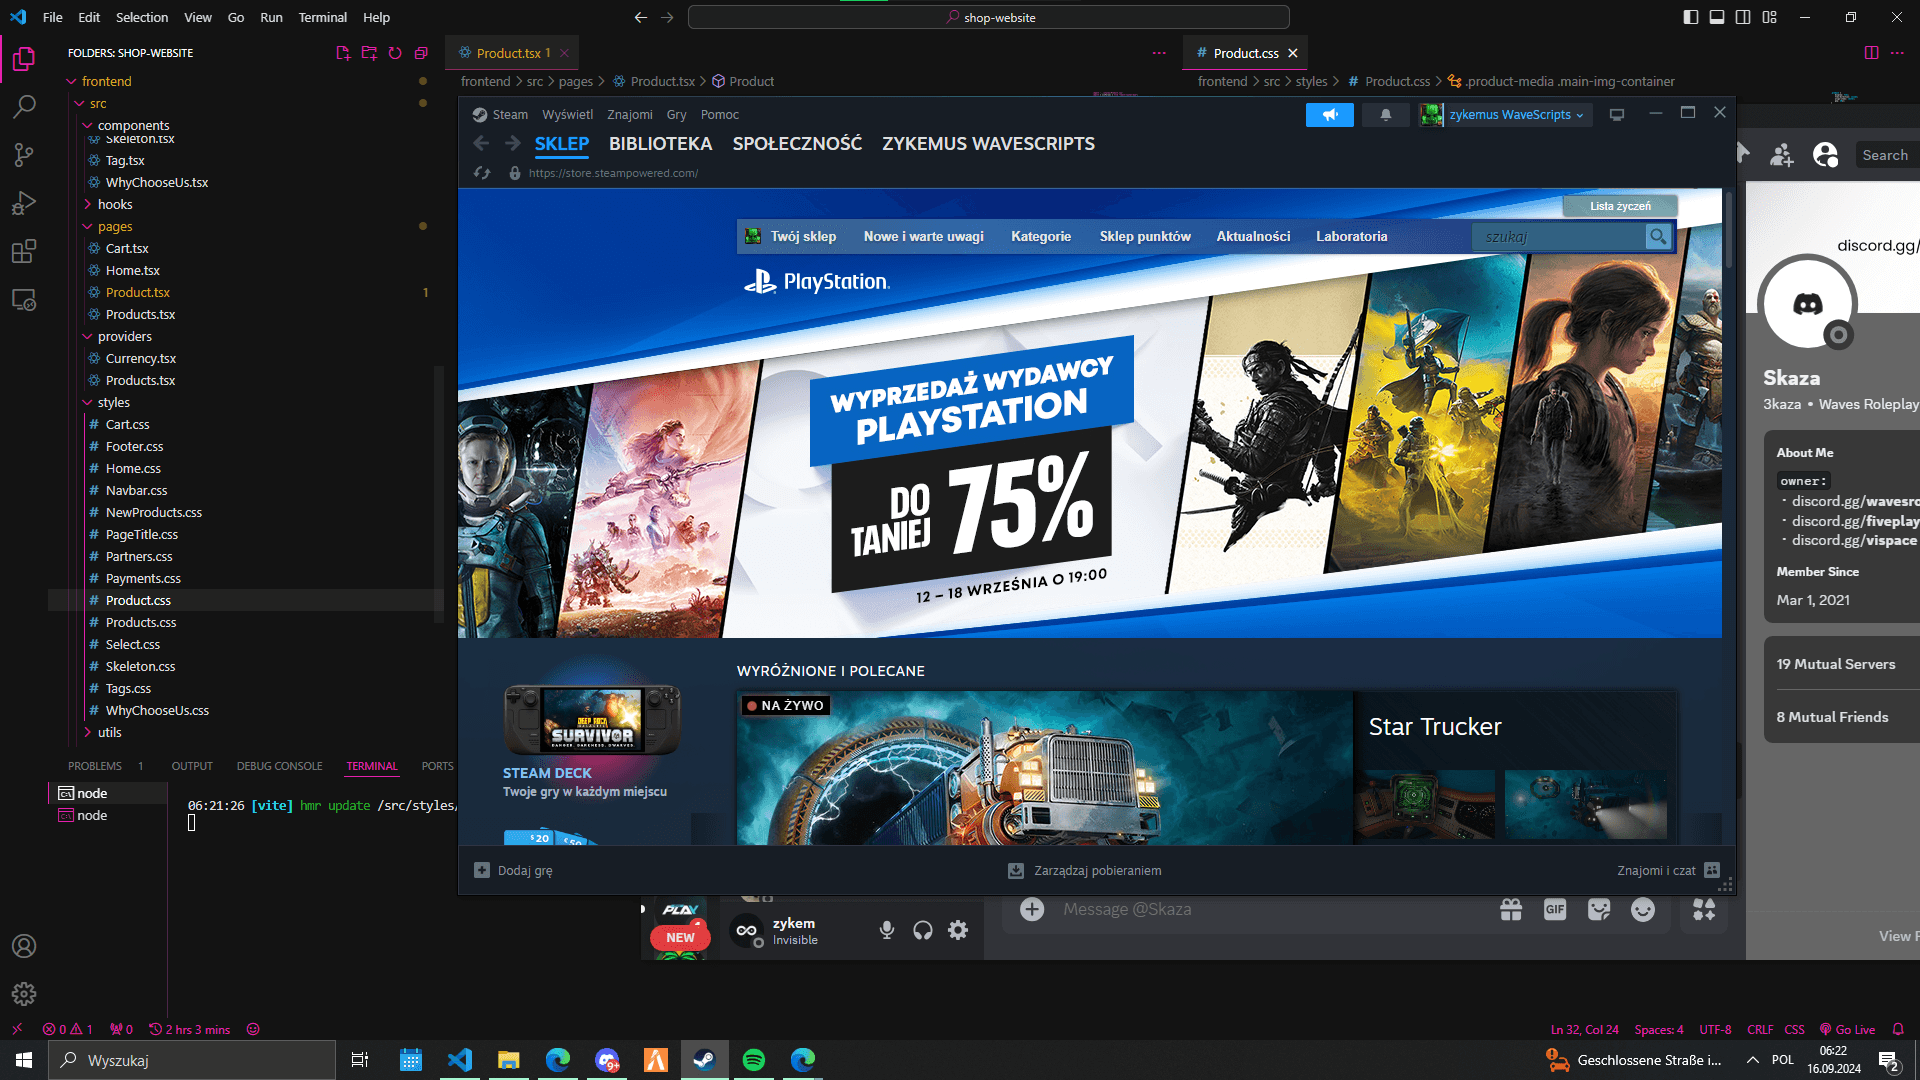Click Lista życzeń button in Steam
1920x1080 pixels.
pos(1620,206)
